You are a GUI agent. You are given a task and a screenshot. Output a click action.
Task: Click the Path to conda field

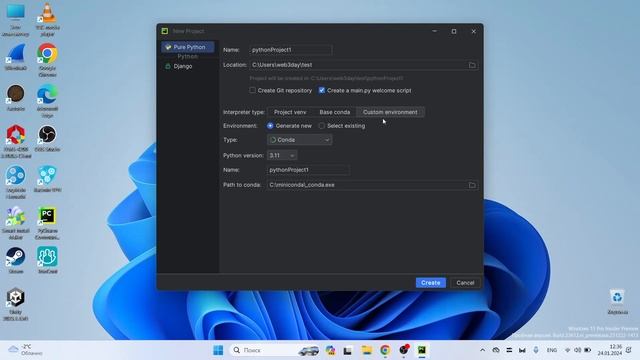pyautogui.click(x=367, y=185)
